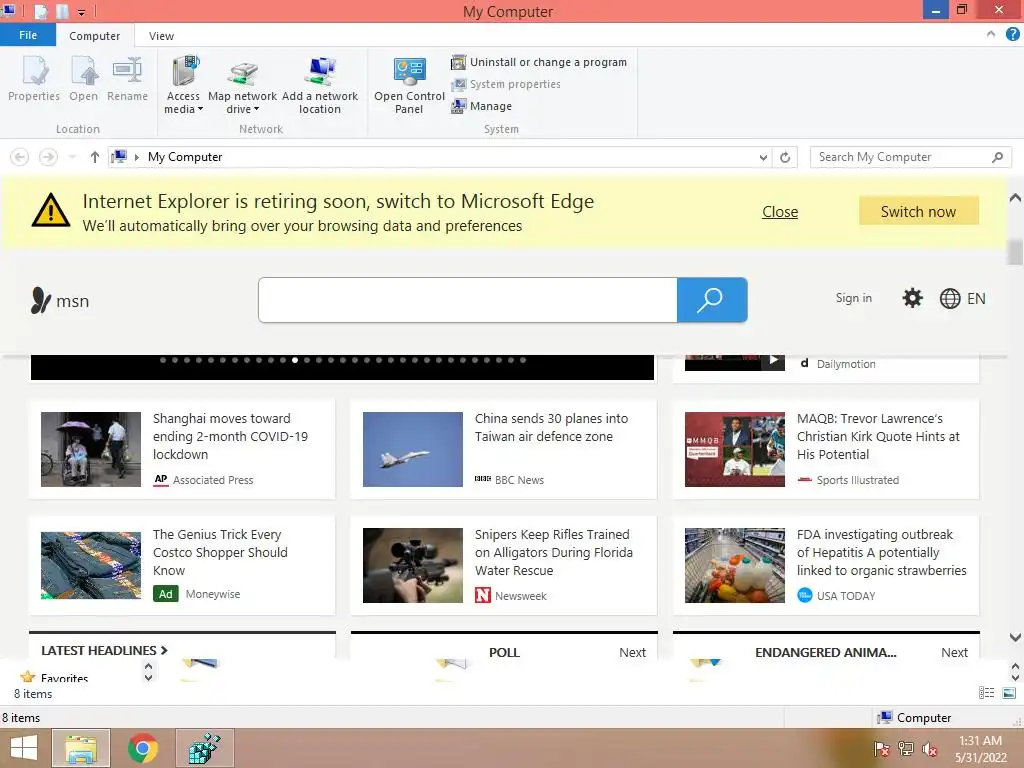Click the Switch now button

pos(918,211)
